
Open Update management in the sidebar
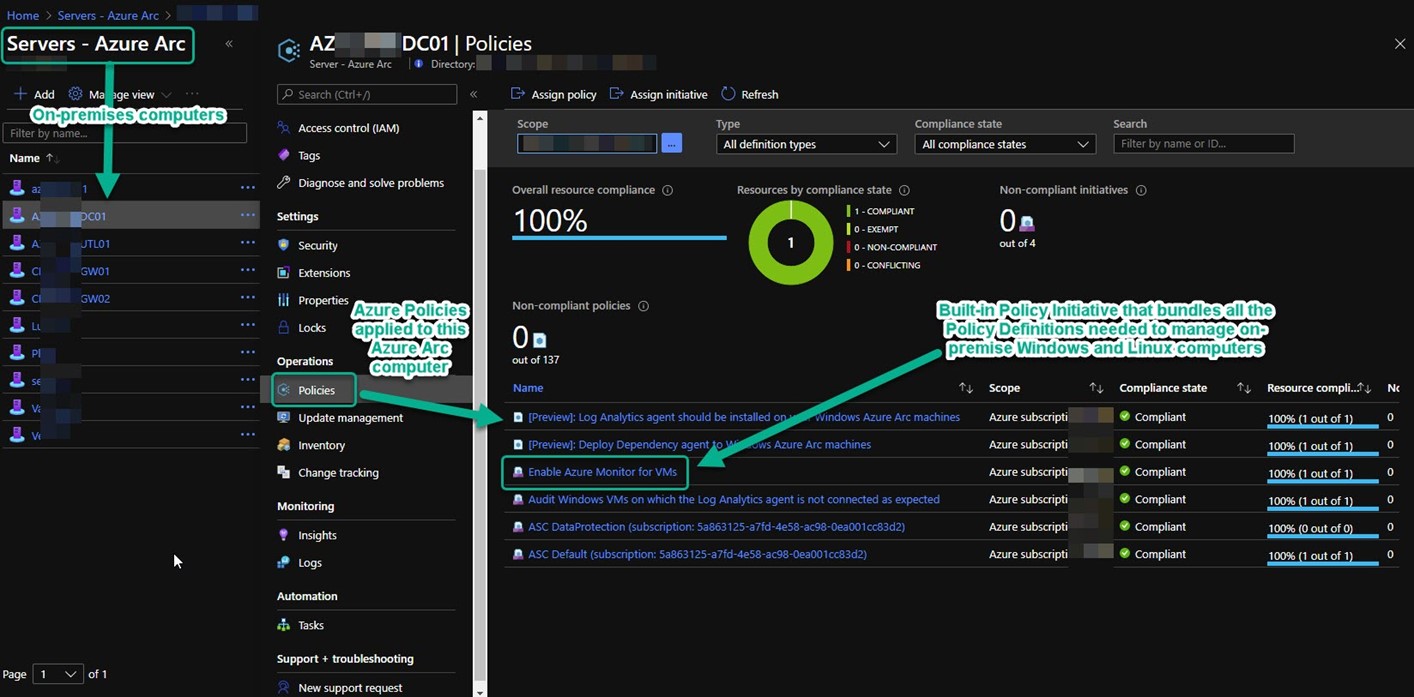click(x=350, y=418)
